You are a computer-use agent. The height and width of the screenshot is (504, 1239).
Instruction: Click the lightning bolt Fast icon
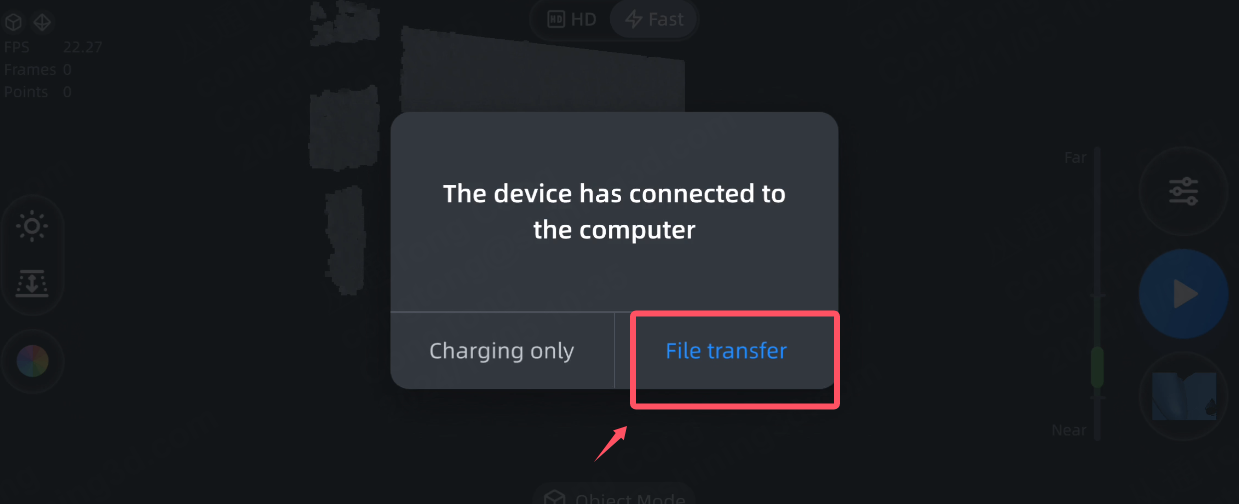[633, 19]
